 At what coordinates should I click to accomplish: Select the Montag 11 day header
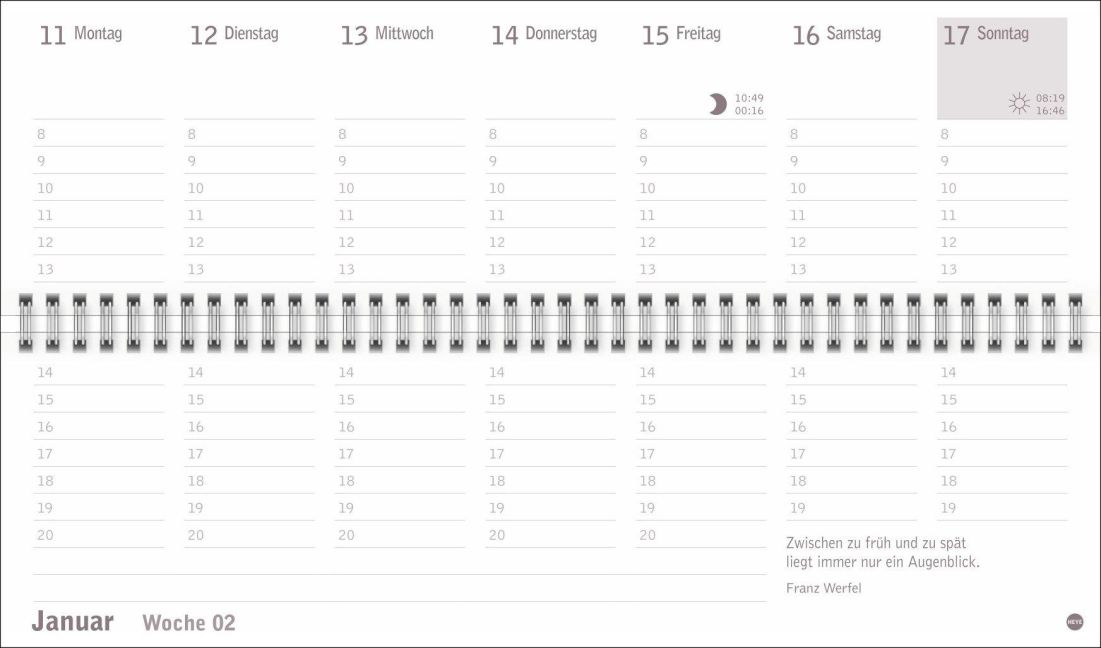[81, 35]
